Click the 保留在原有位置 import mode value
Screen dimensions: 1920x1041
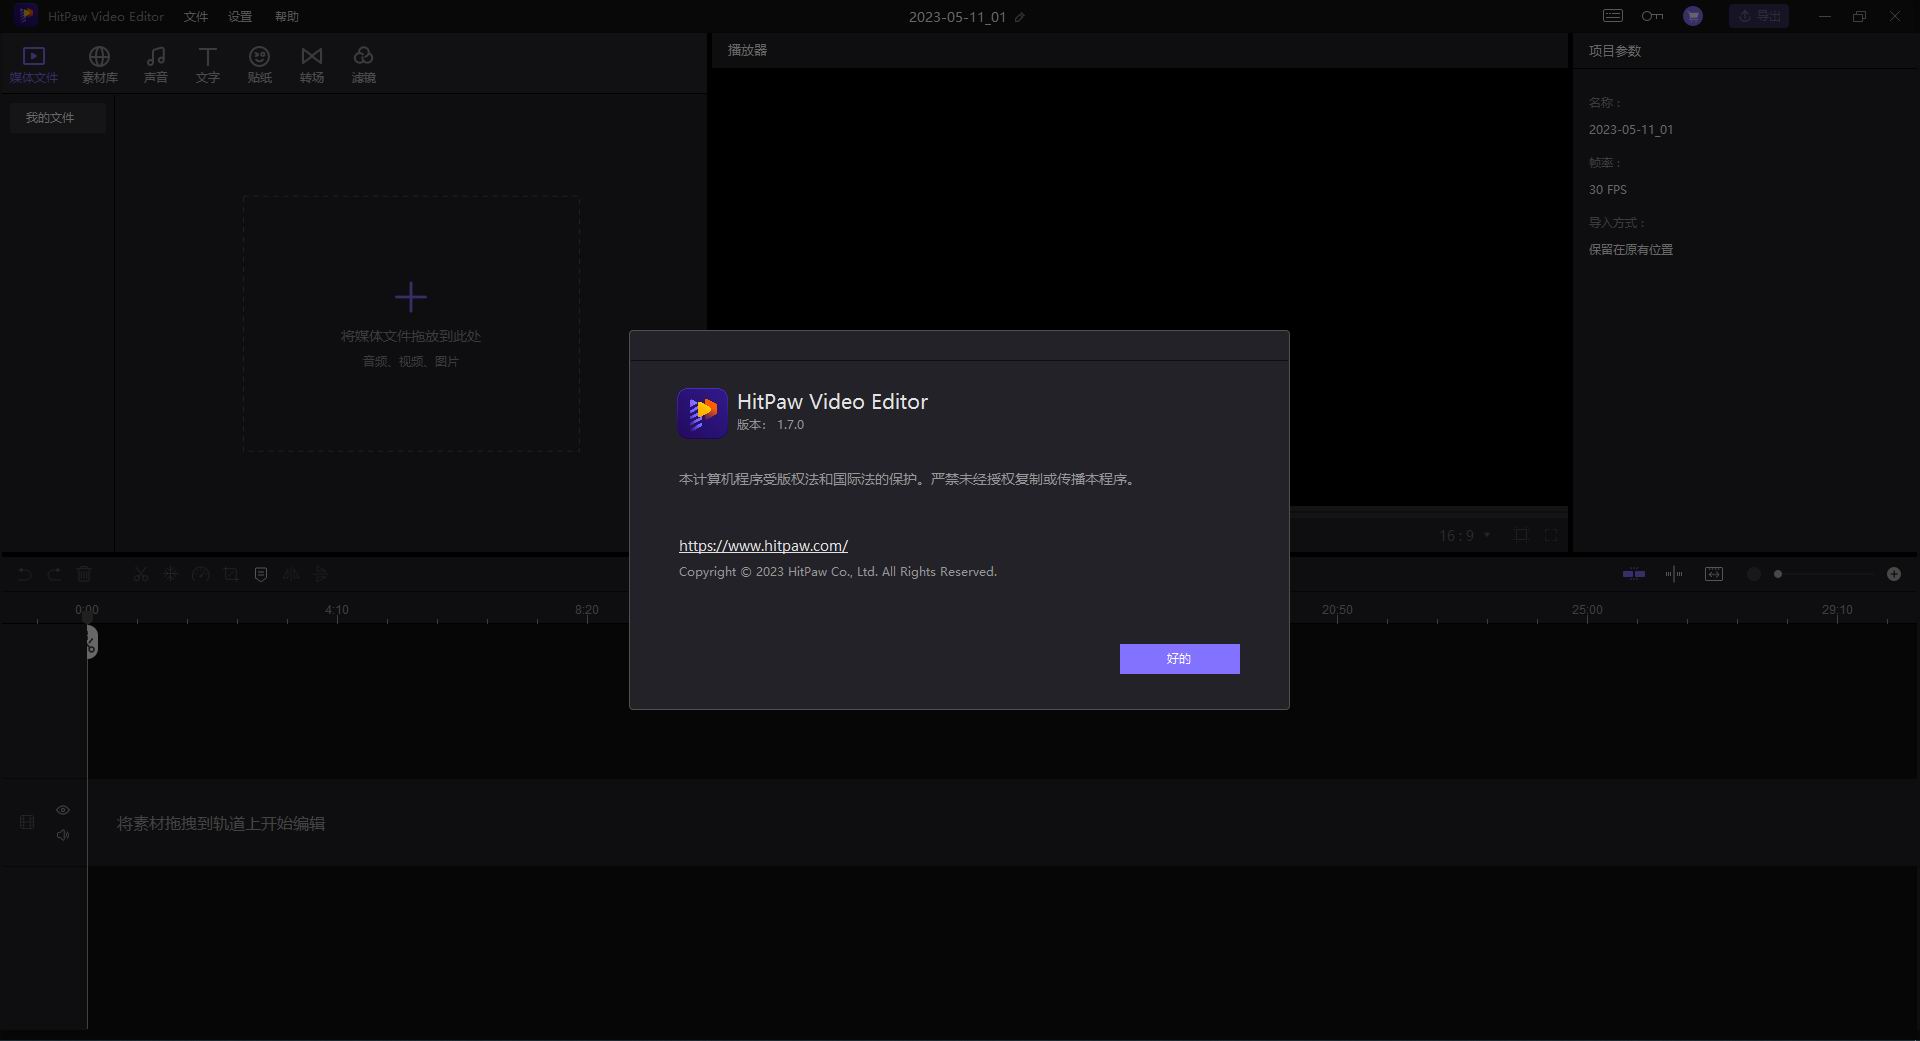pos(1631,250)
